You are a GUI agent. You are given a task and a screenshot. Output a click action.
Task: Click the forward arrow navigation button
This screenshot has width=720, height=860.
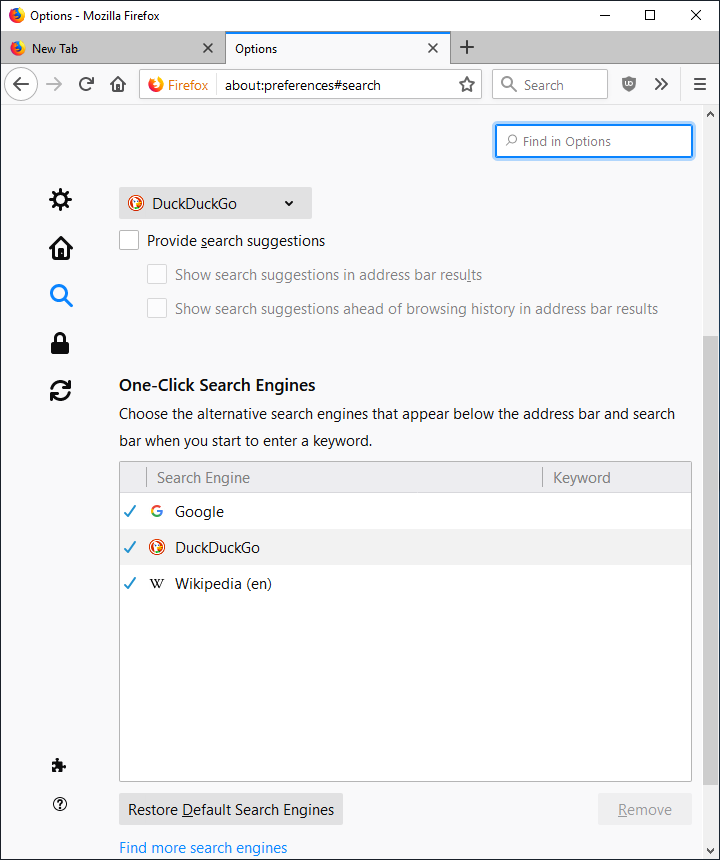[54, 84]
